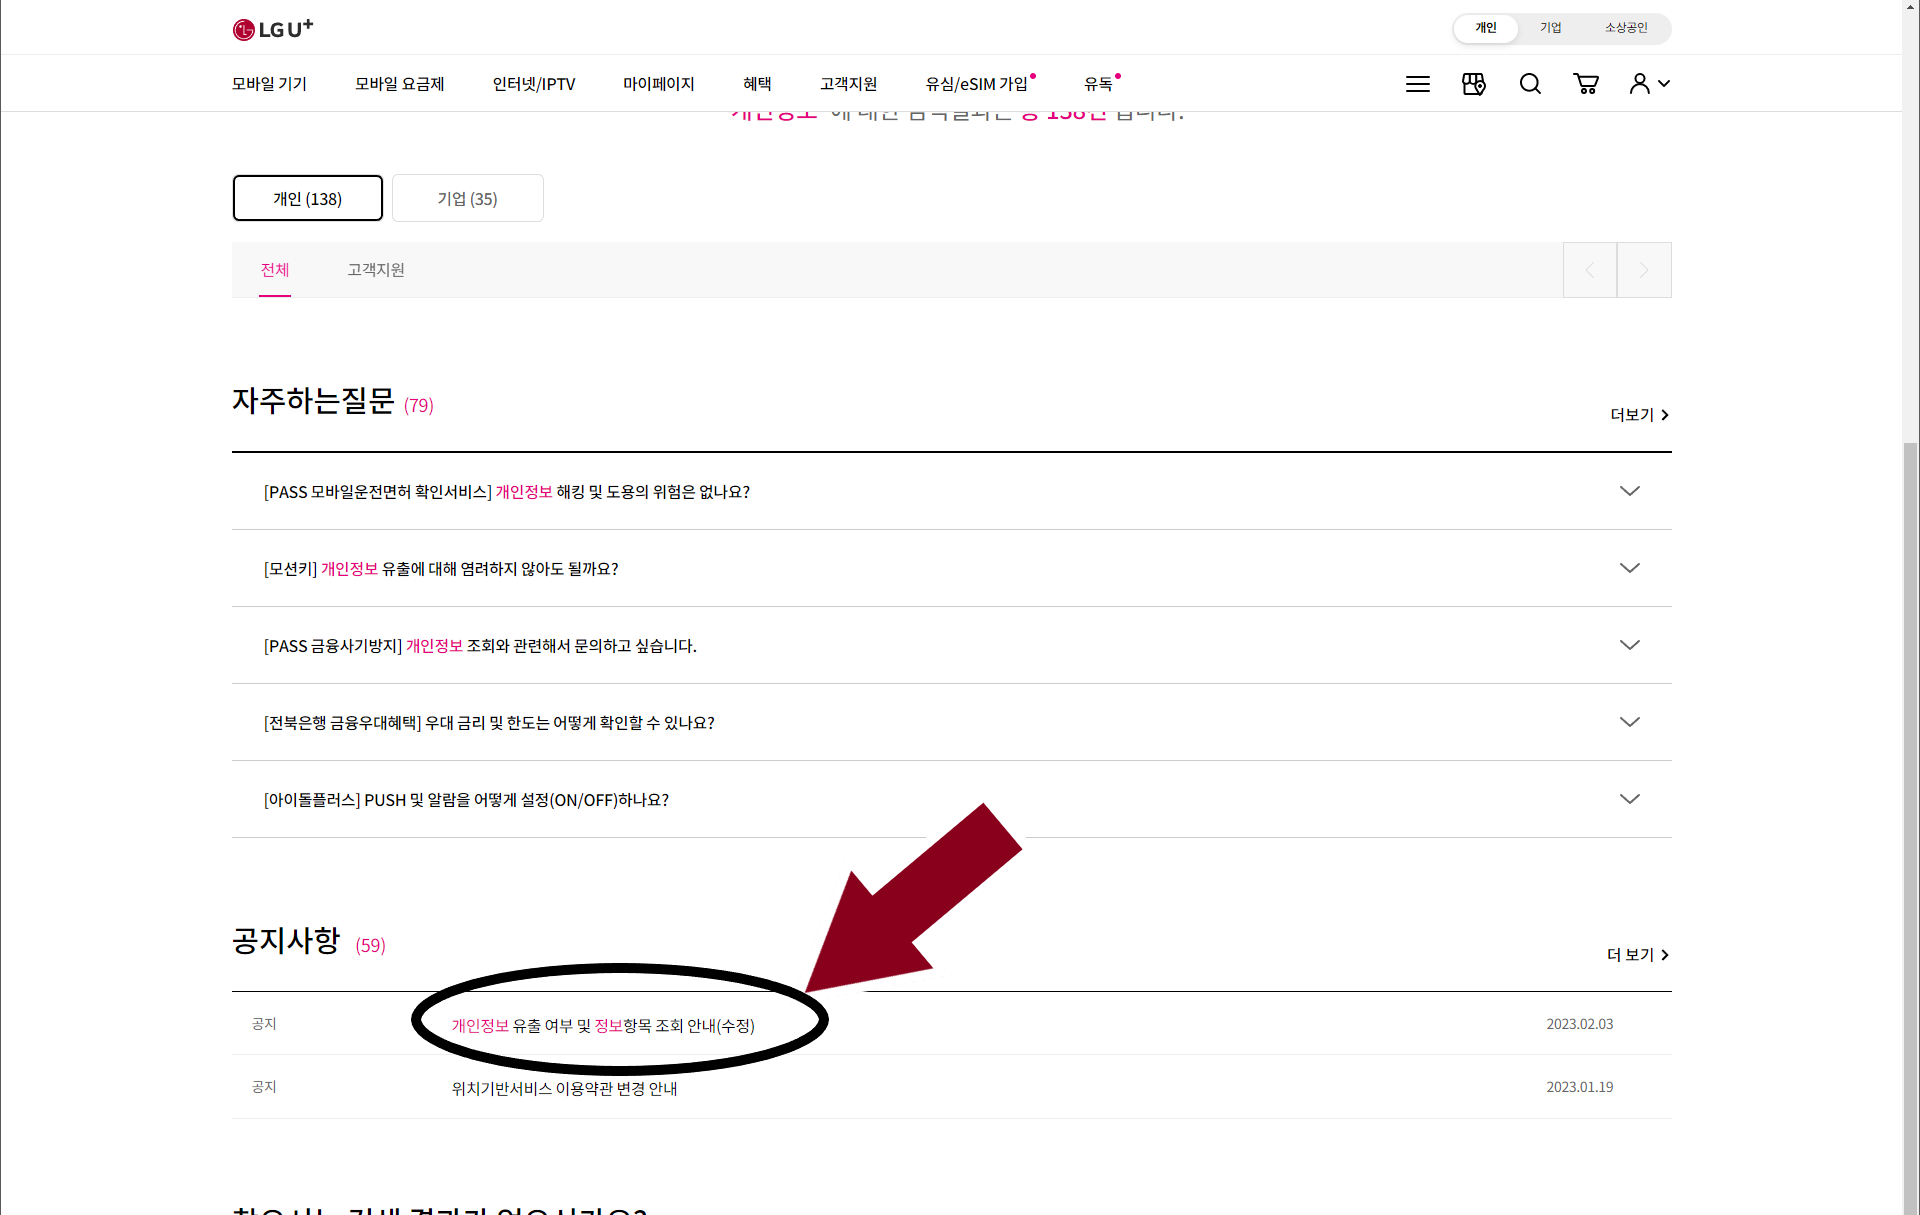
Task: Open the 모바일 기기 menu
Action: 269,84
